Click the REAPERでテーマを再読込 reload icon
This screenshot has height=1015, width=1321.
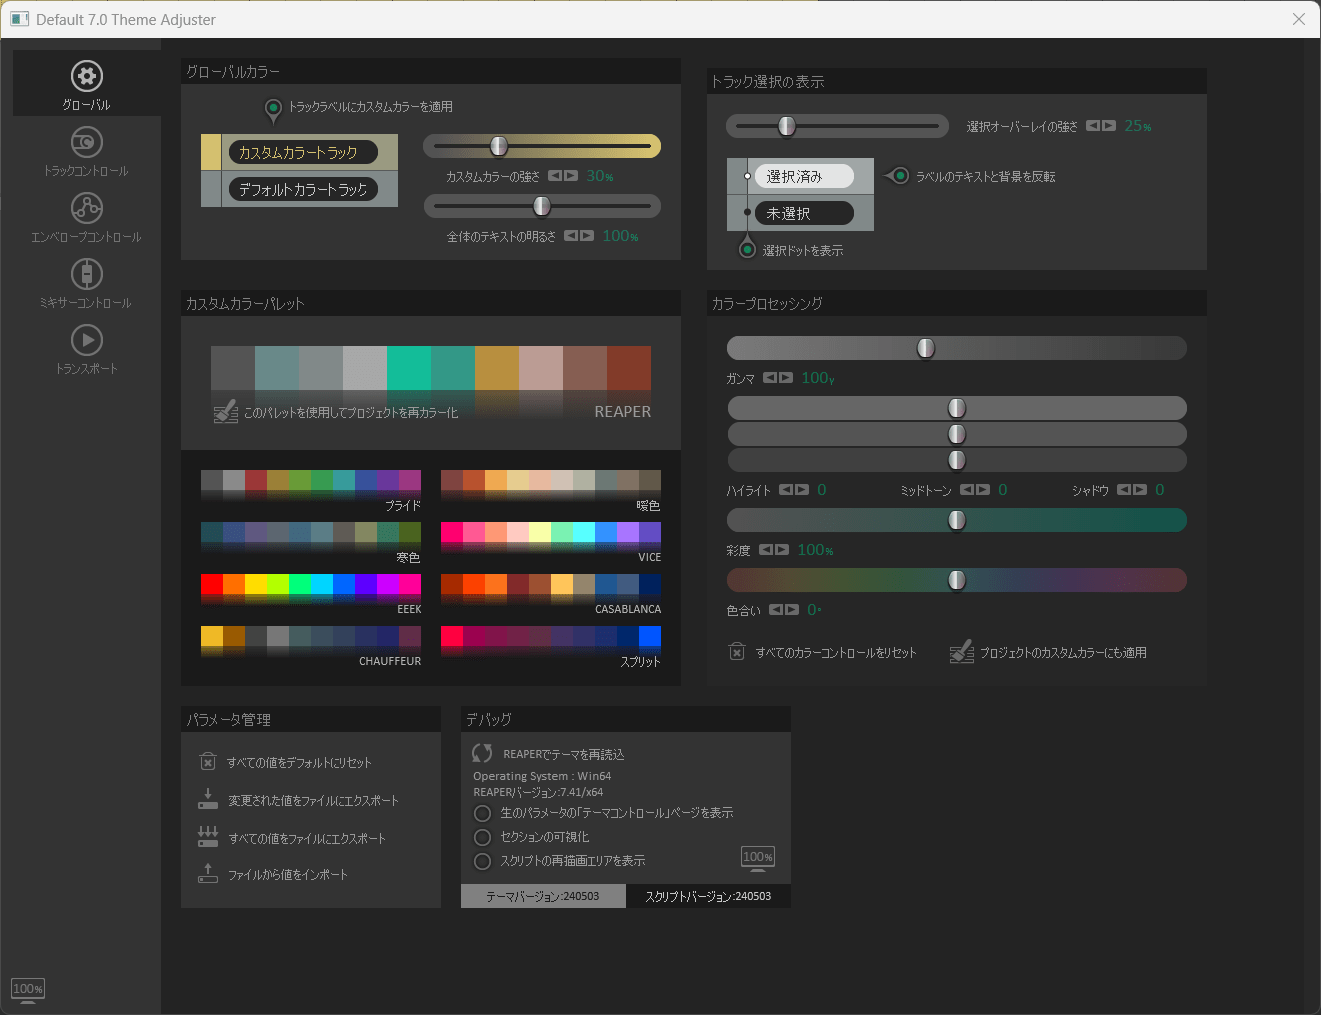482,753
